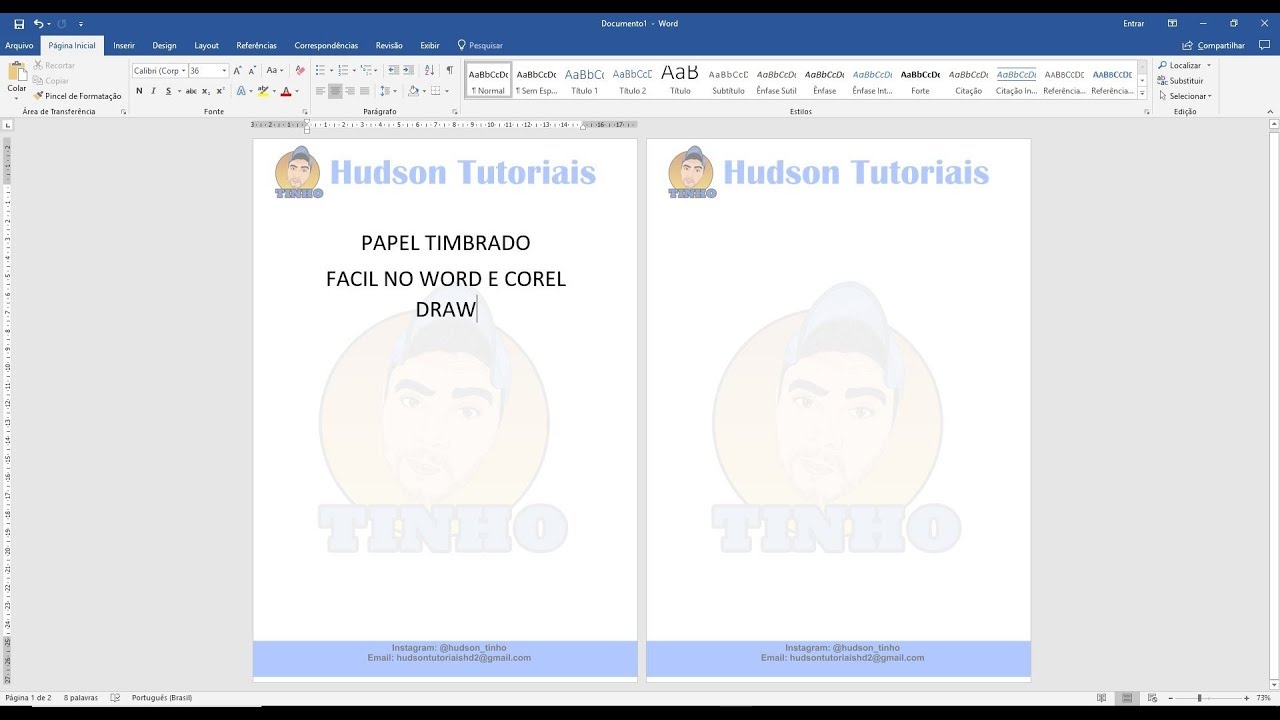Image resolution: width=1280 pixels, height=720 pixels.
Task: Apply the Sem Espaçamento style
Action: [537, 80]
